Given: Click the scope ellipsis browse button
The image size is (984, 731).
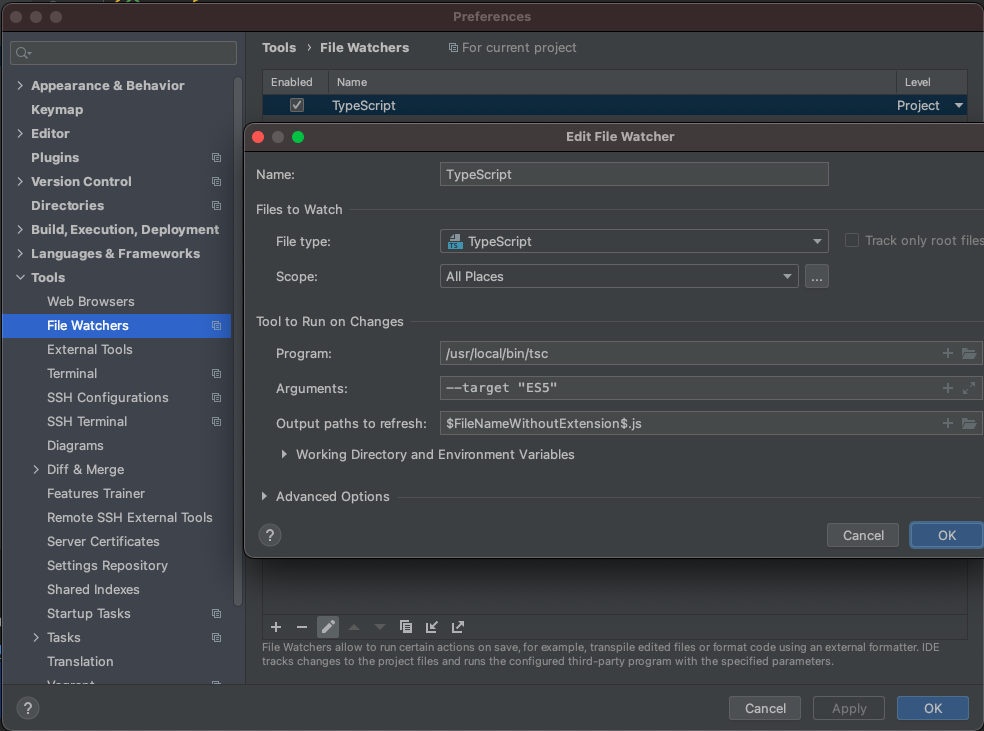Looking at the screenshot, I should click(817, 276).
